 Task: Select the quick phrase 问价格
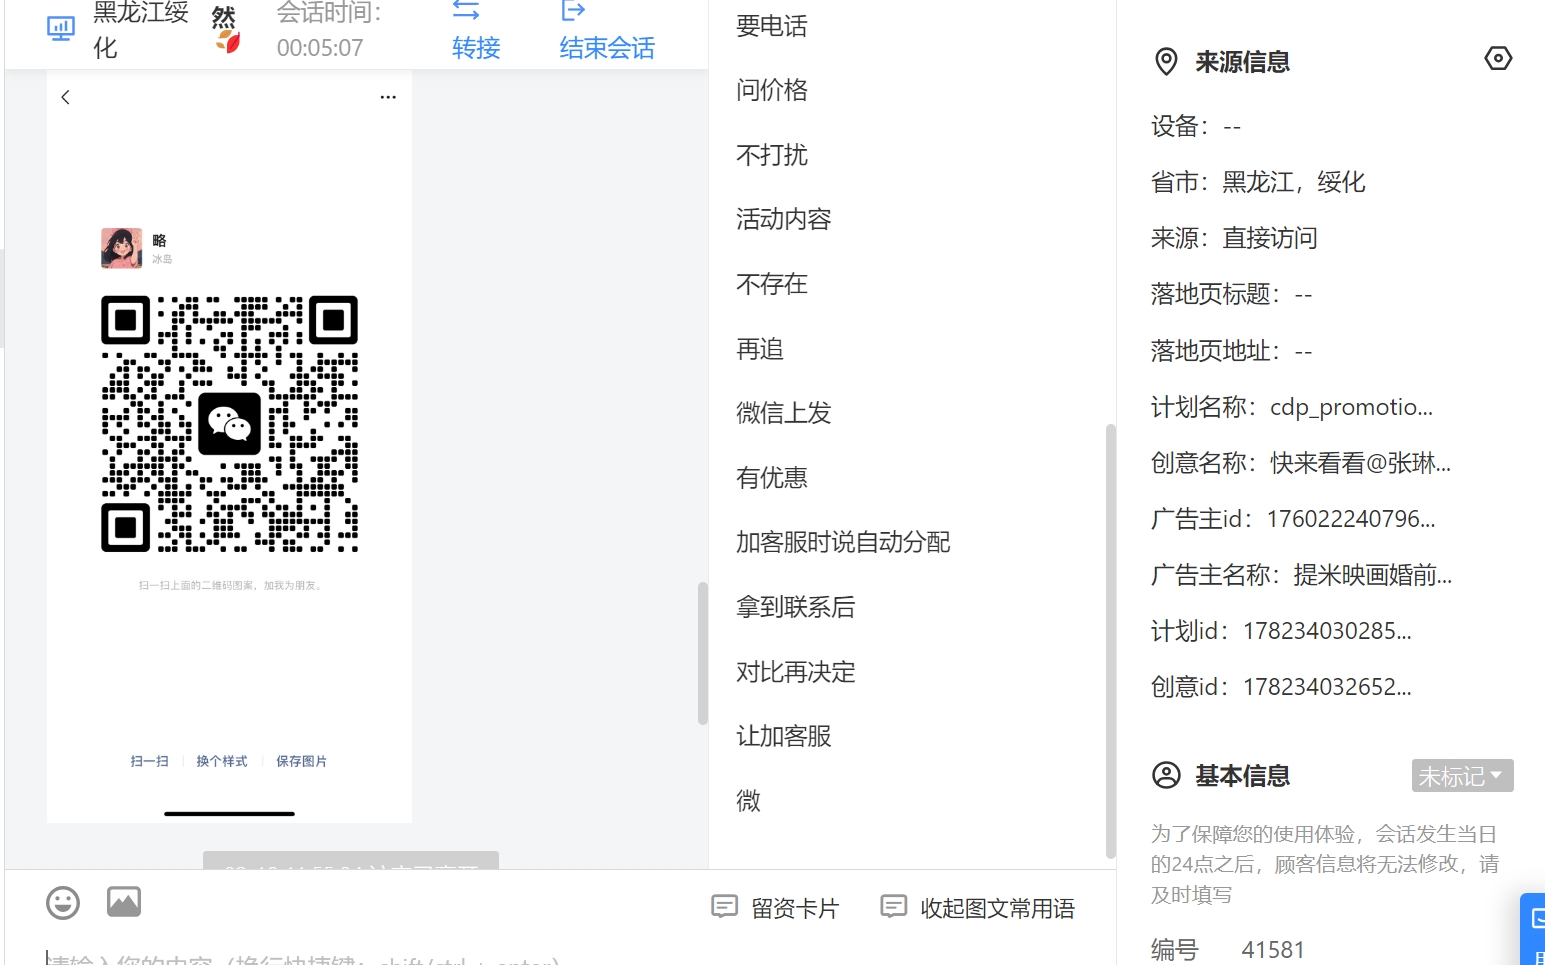771,90
